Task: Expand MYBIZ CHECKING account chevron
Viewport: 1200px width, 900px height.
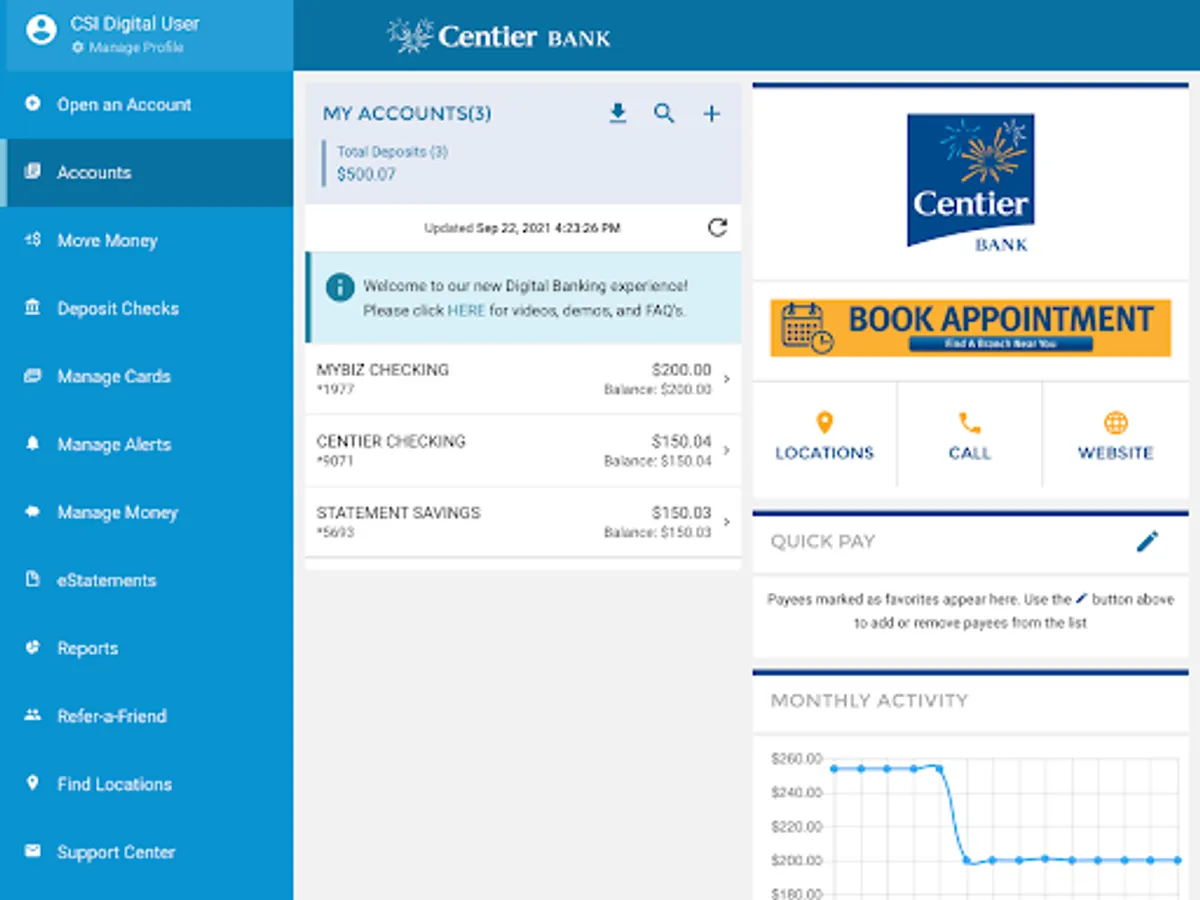Action: coord(726,379)
